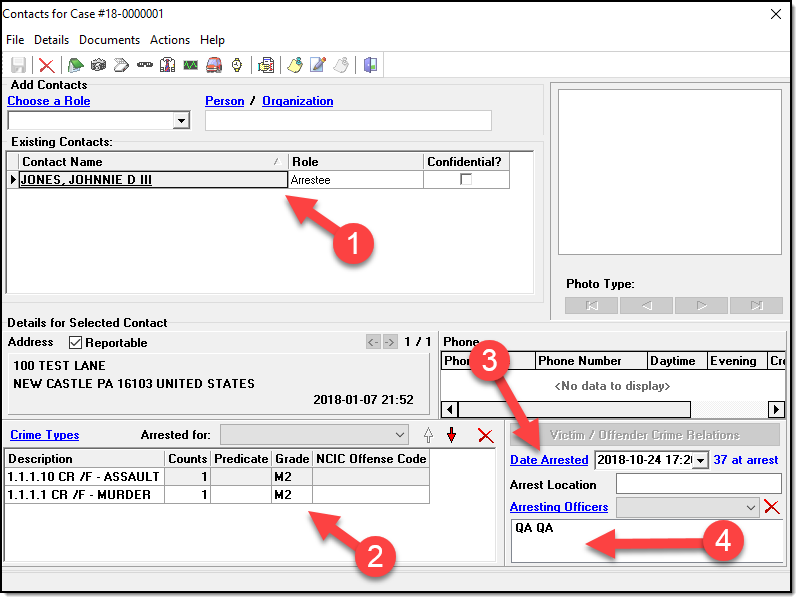Screen dimensions: 800x601
Task: Click the Crime Types link
Action: coord(44,435)
